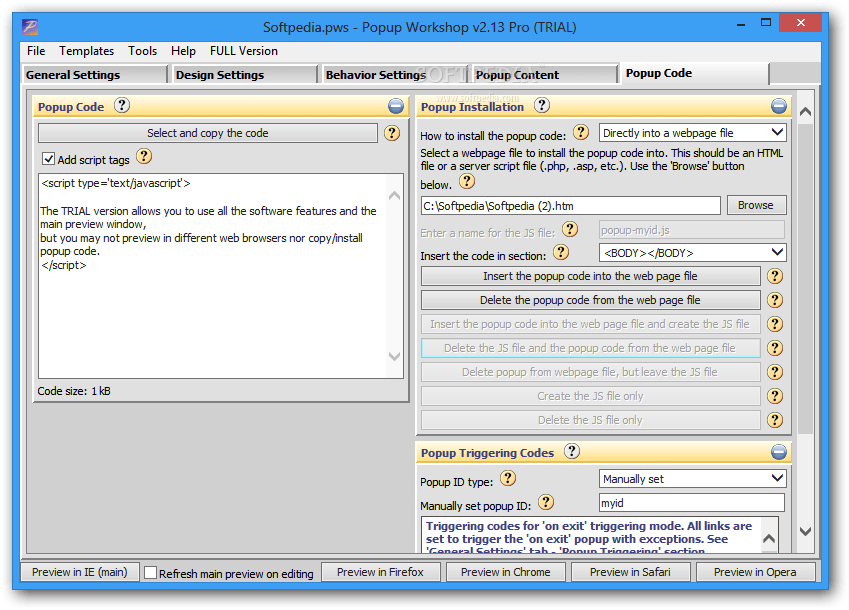Click the help icon in the Popup Triggering Codes header
This screenshot has height=610, width=849.
571,452
